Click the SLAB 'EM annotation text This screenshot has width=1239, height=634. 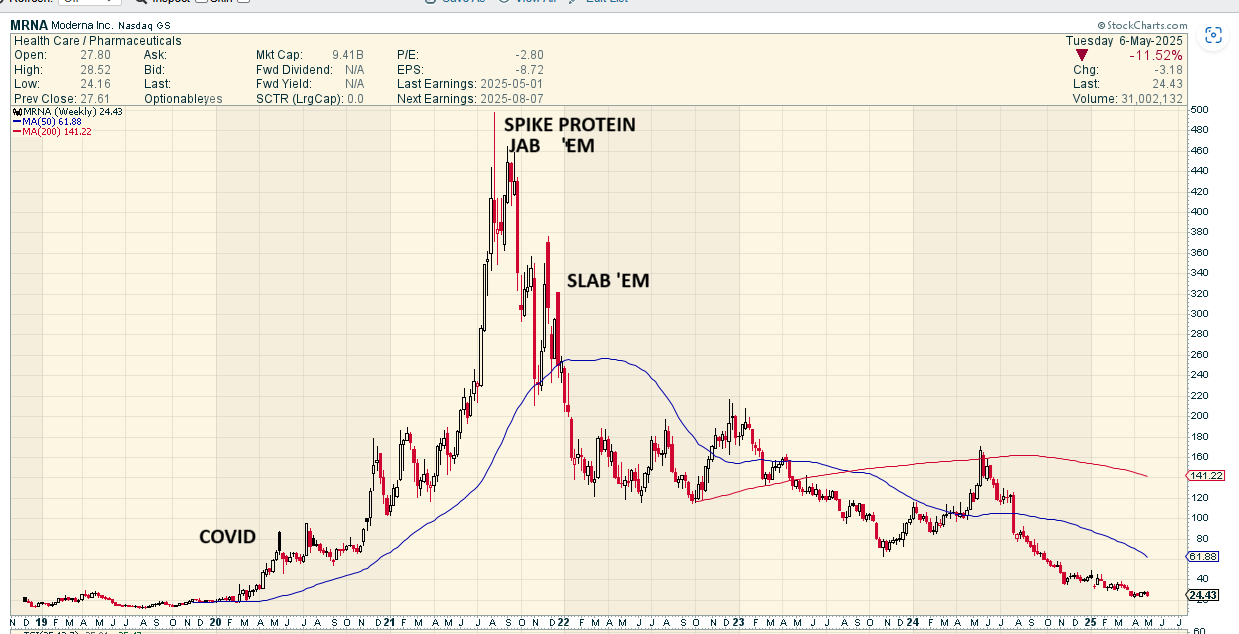point(608,281)
